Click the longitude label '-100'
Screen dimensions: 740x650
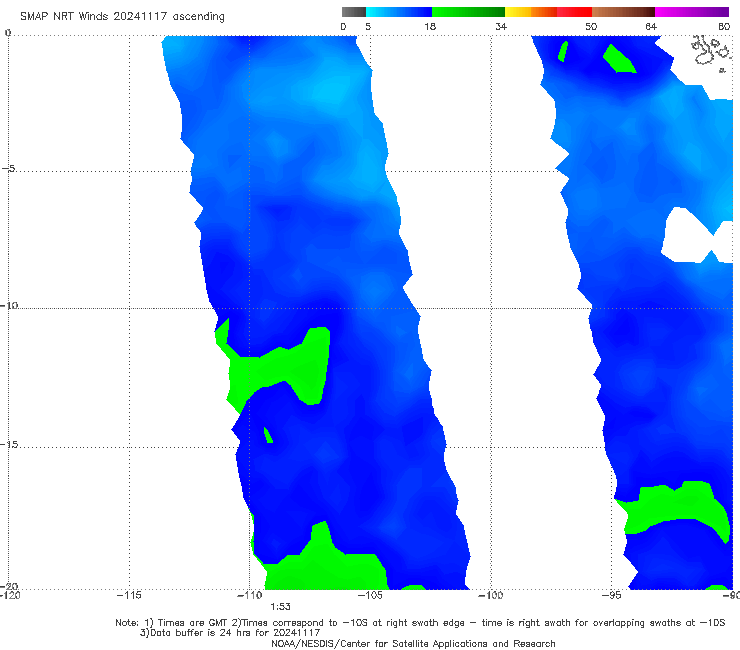pyautogui.click(x=491, y=595)
